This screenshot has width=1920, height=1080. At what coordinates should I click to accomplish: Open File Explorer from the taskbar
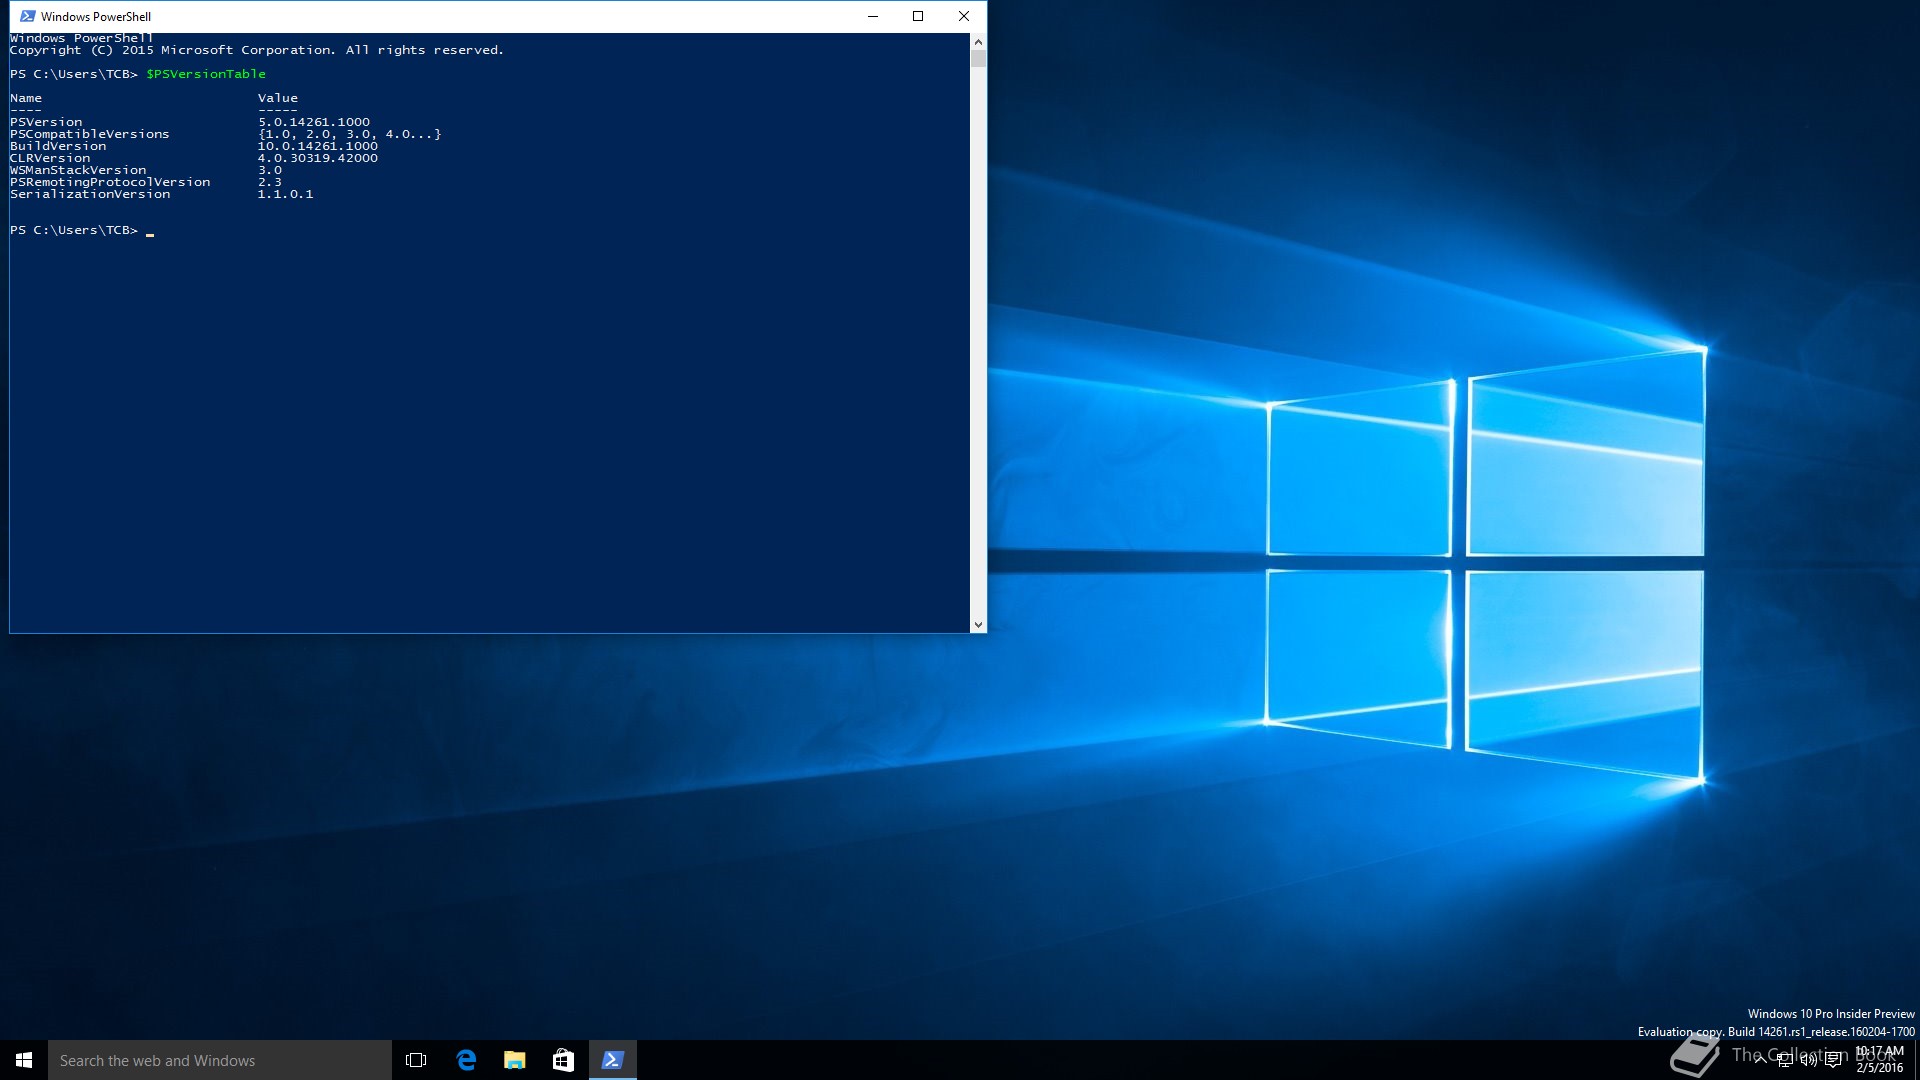pyautogui.click(x=515, y=1060)
